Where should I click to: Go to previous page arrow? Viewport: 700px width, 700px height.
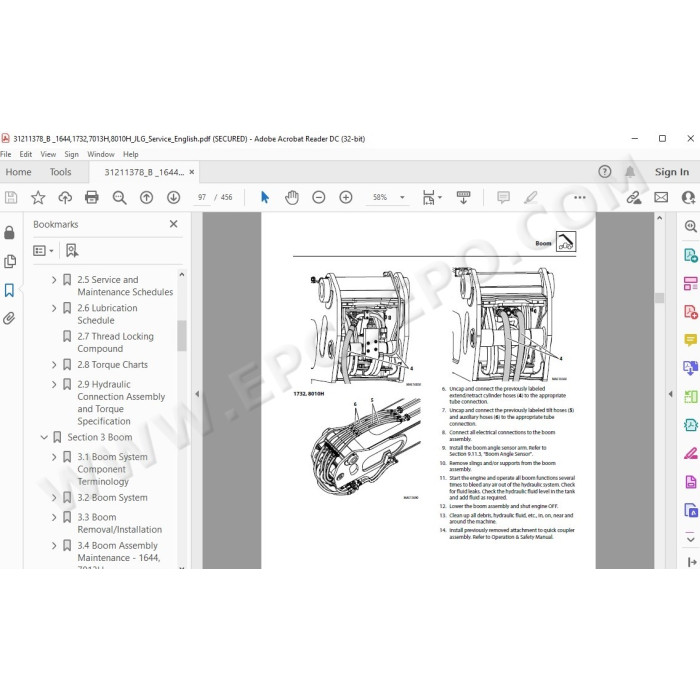click(x=146, y=197)
